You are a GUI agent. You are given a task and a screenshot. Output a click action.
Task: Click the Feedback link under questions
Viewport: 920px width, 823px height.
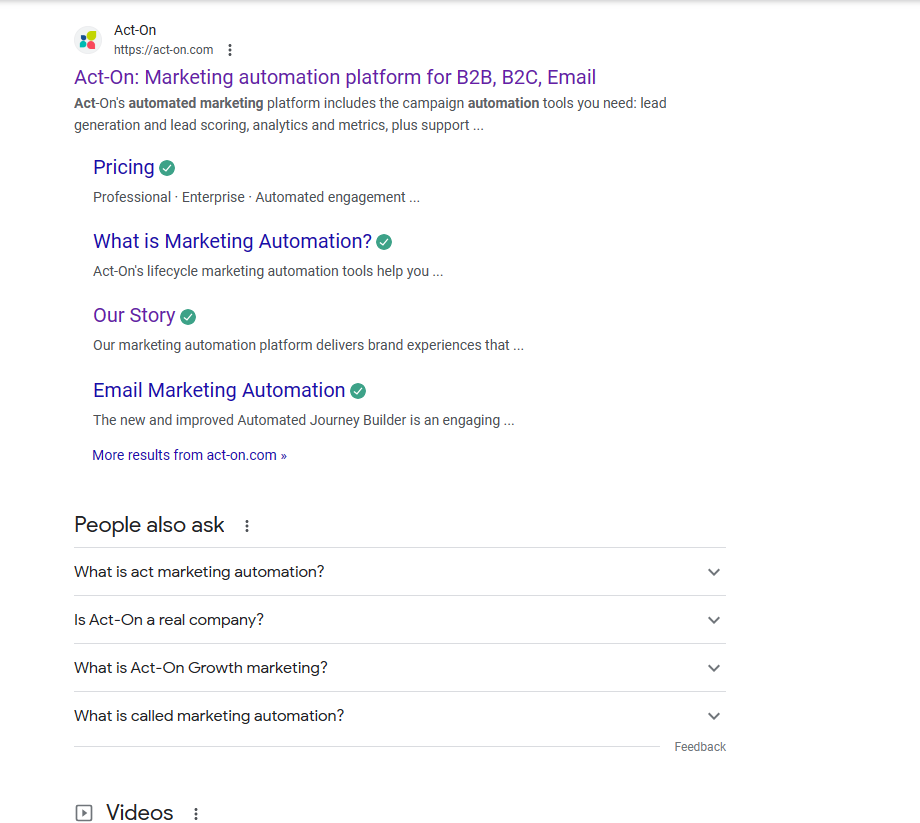point(700,747)
